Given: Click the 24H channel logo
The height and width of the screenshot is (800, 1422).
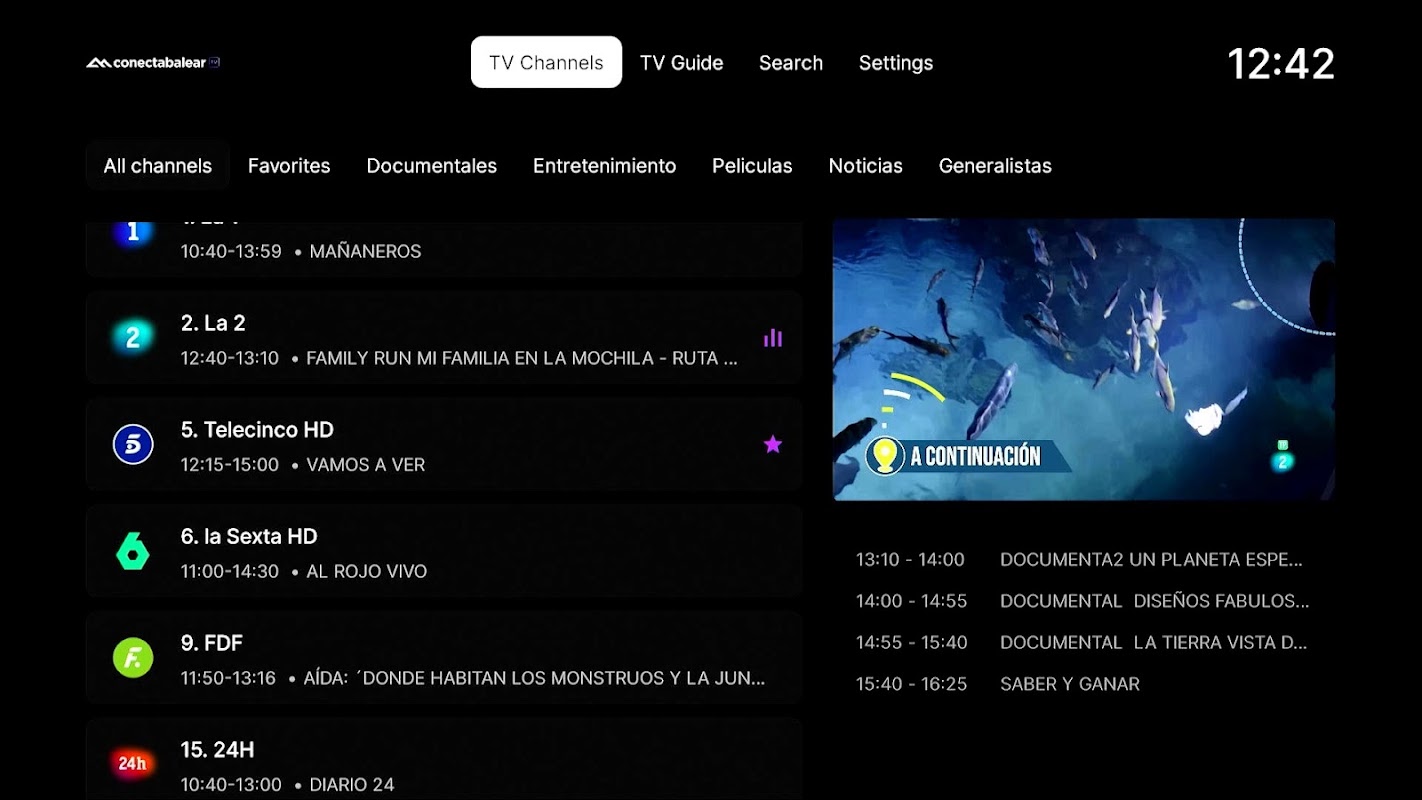Looking at the screenshot, I should (133, 764).
